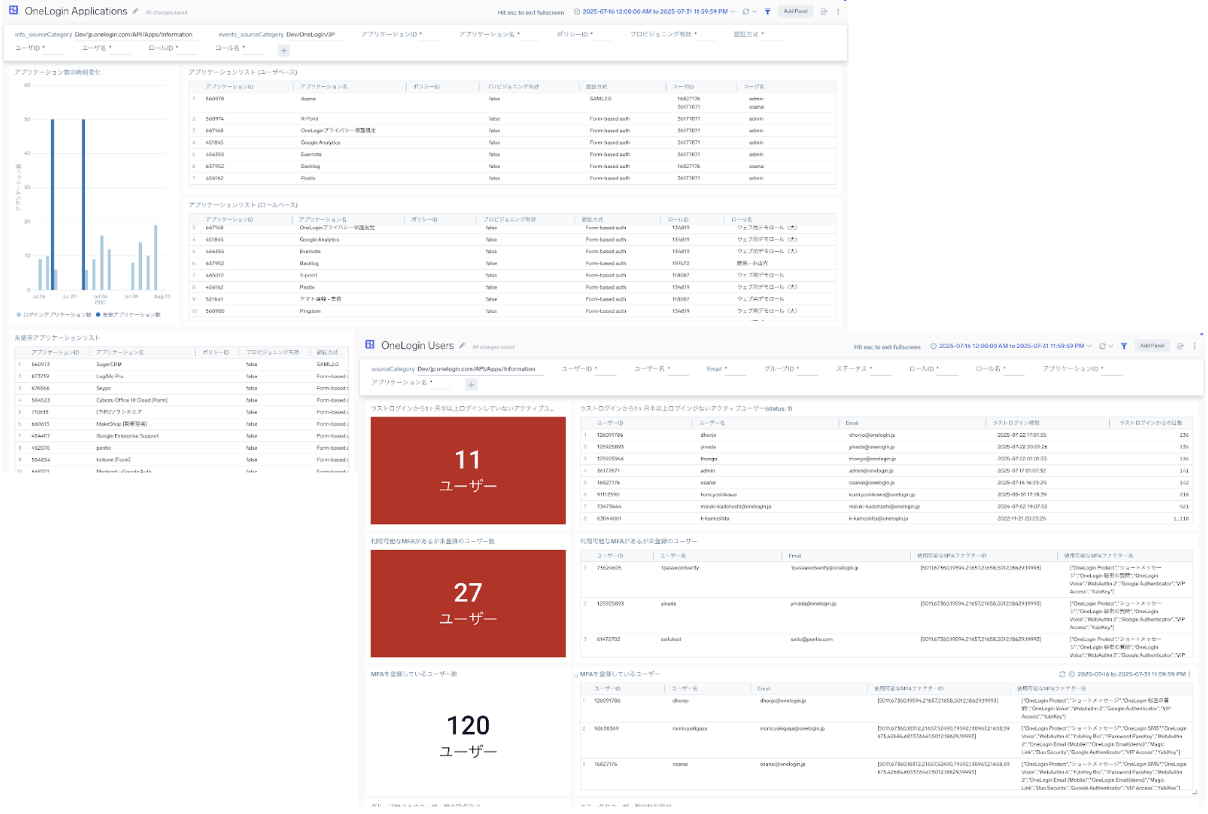Click Add Panel in OneLogin Applications dashboard

(x=796, y=12)
